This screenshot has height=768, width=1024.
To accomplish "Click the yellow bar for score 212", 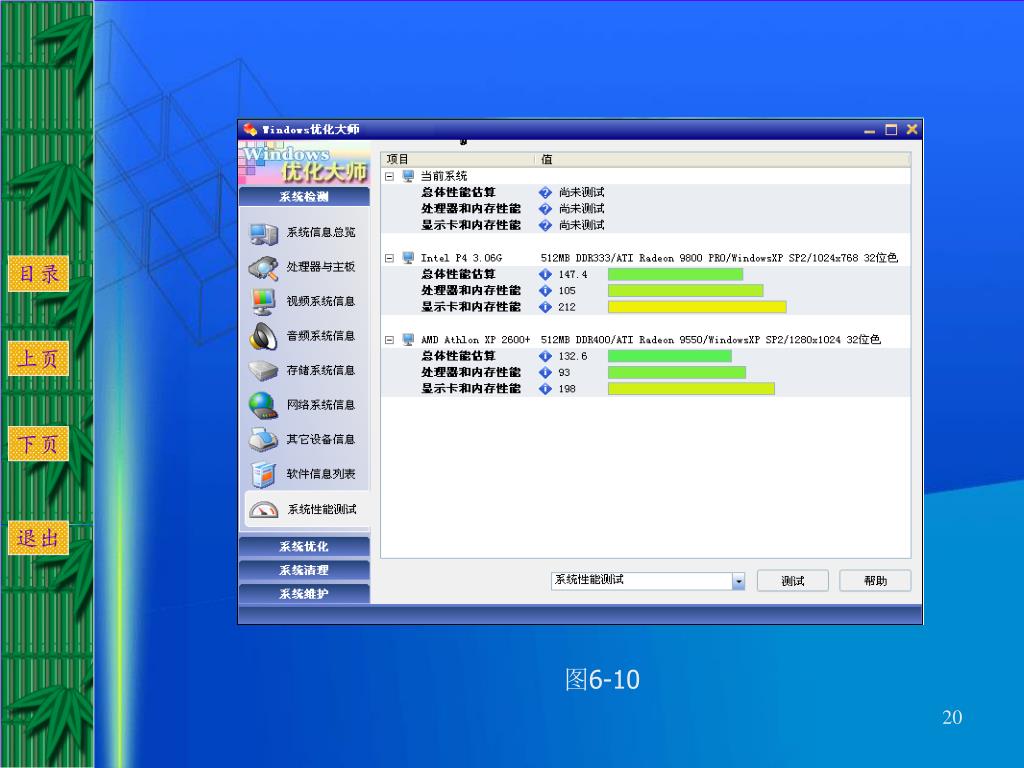I will click(x=697, y=307).
